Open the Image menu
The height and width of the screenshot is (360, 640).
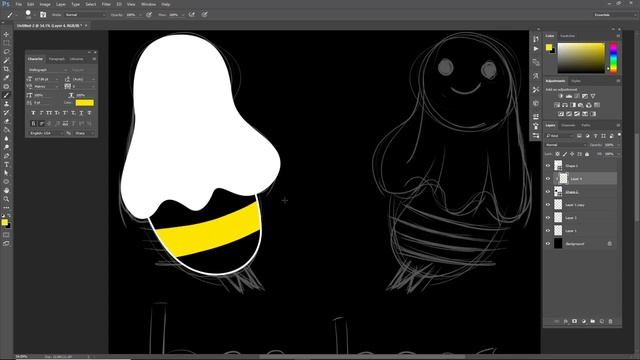[45, 4]
